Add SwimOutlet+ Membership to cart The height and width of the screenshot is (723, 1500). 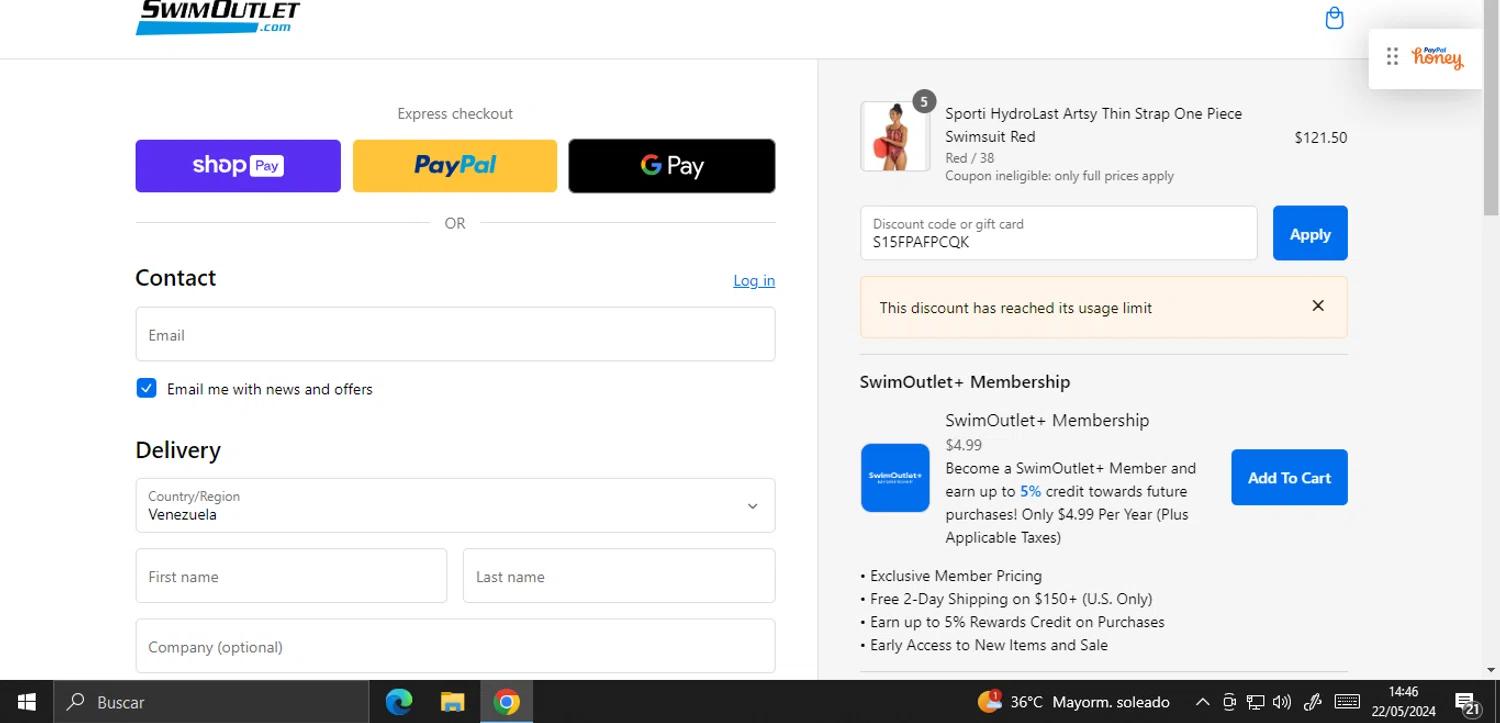coord(1288,477)
